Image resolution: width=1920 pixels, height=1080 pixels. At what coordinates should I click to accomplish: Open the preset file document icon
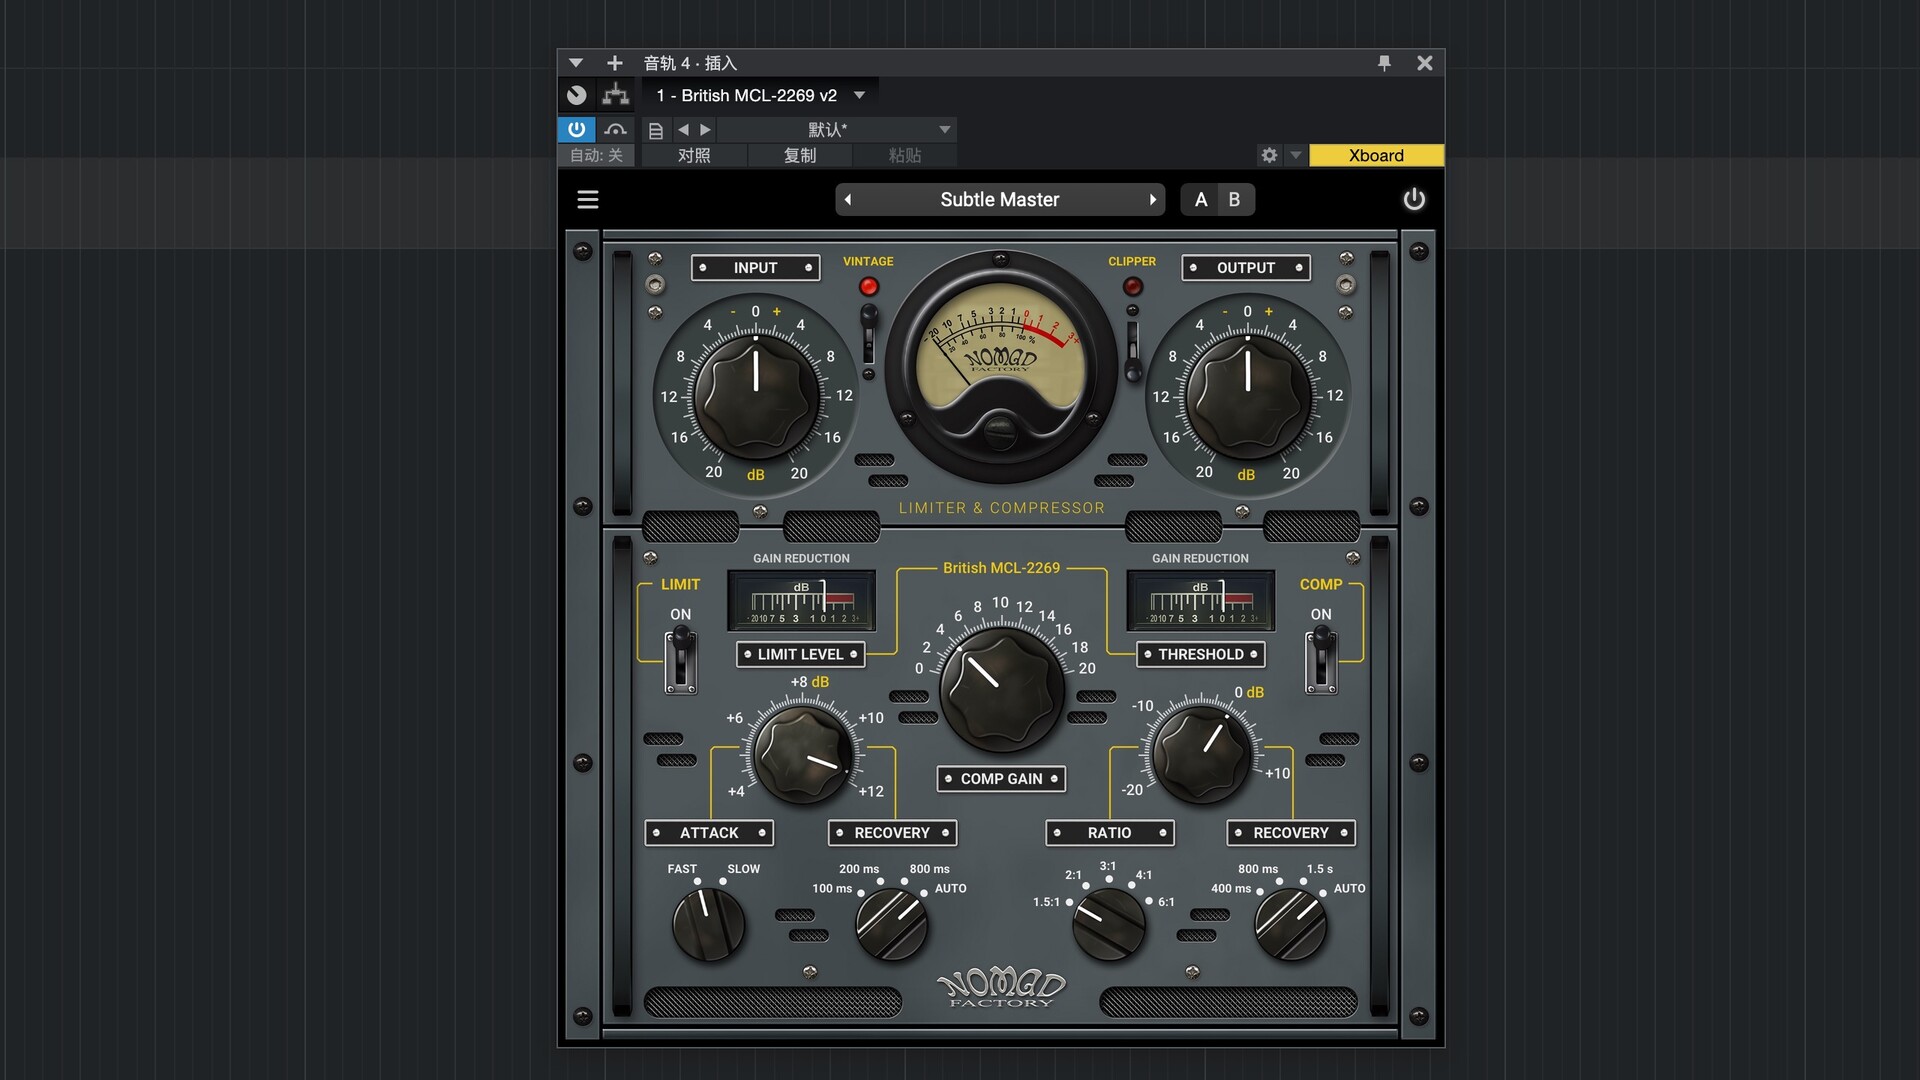656,130
